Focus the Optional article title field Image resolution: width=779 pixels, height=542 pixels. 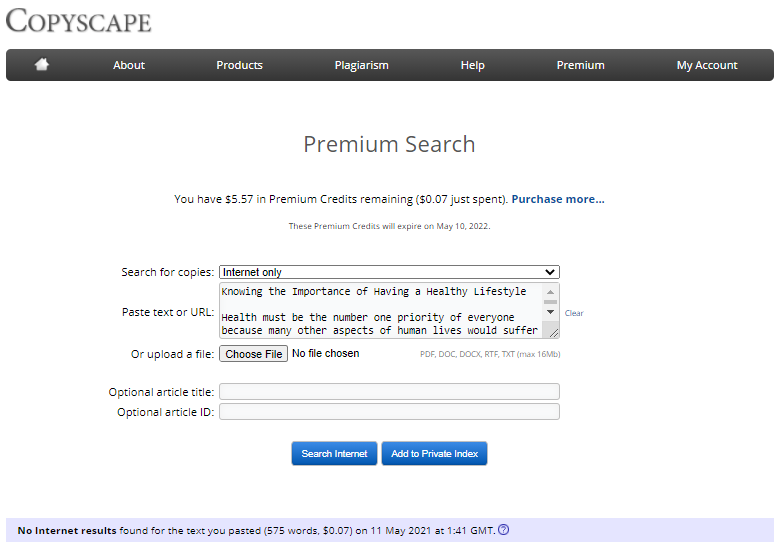[x=389, y=391]
